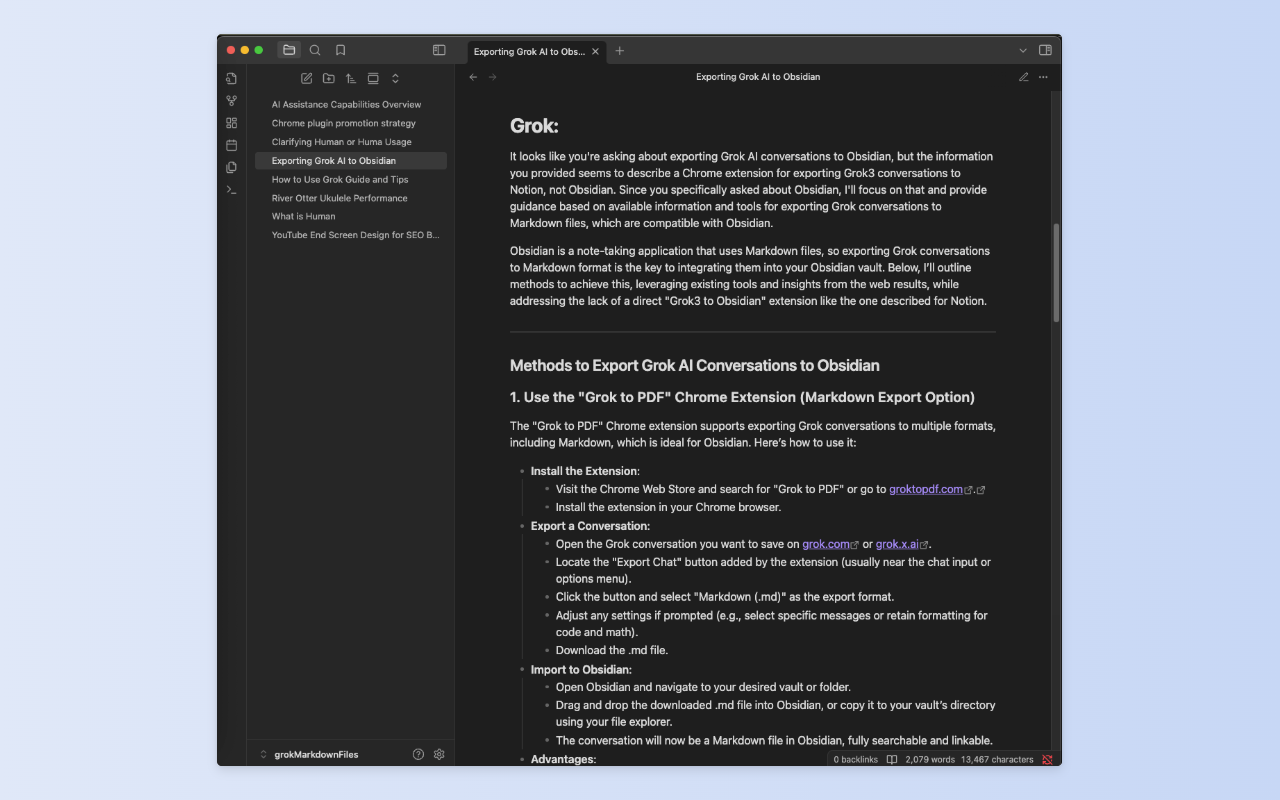Follow the groktopdf.com link

tap(926, 489)
